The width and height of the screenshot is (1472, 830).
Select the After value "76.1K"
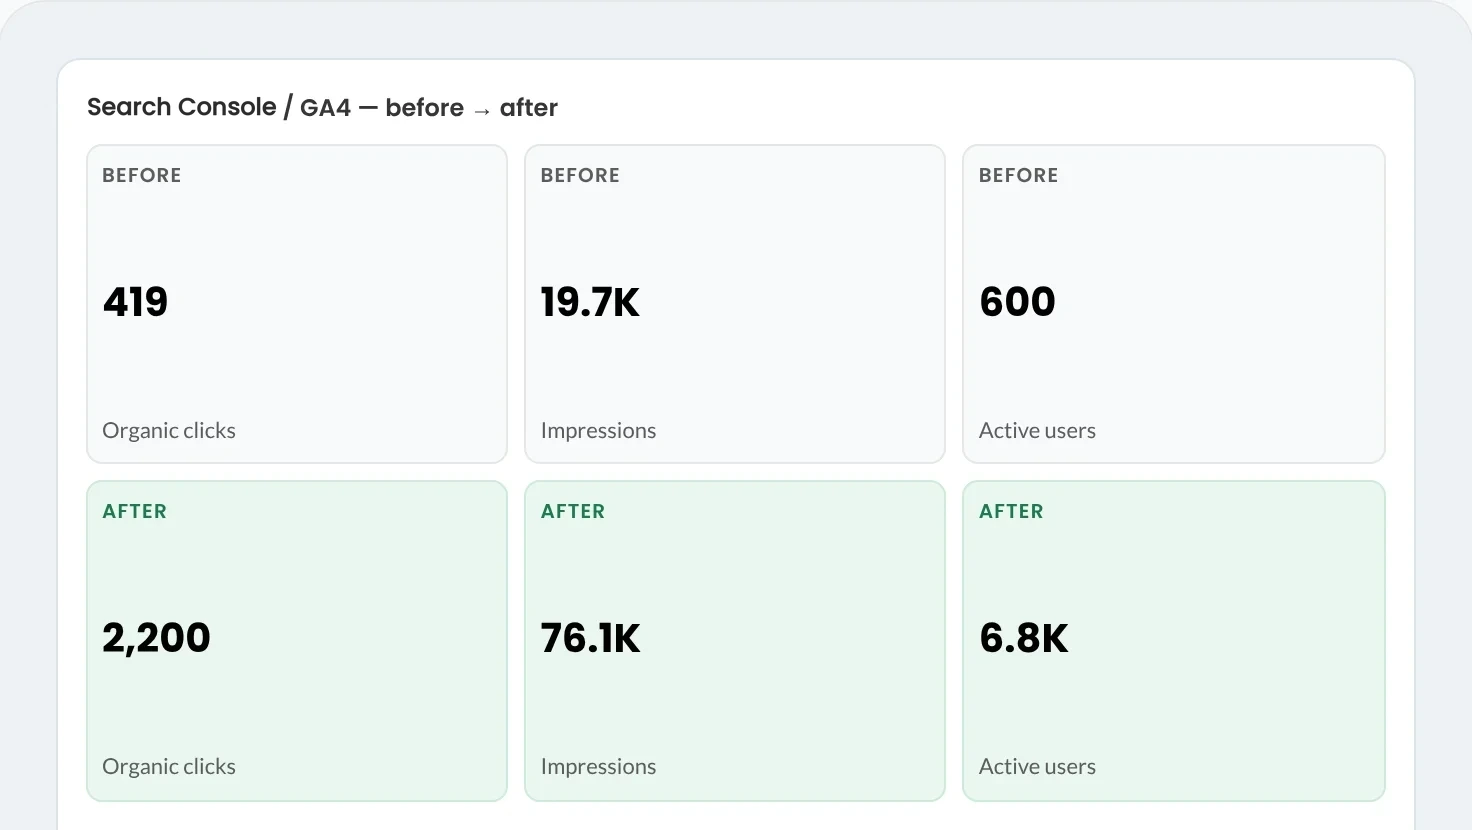590,638
